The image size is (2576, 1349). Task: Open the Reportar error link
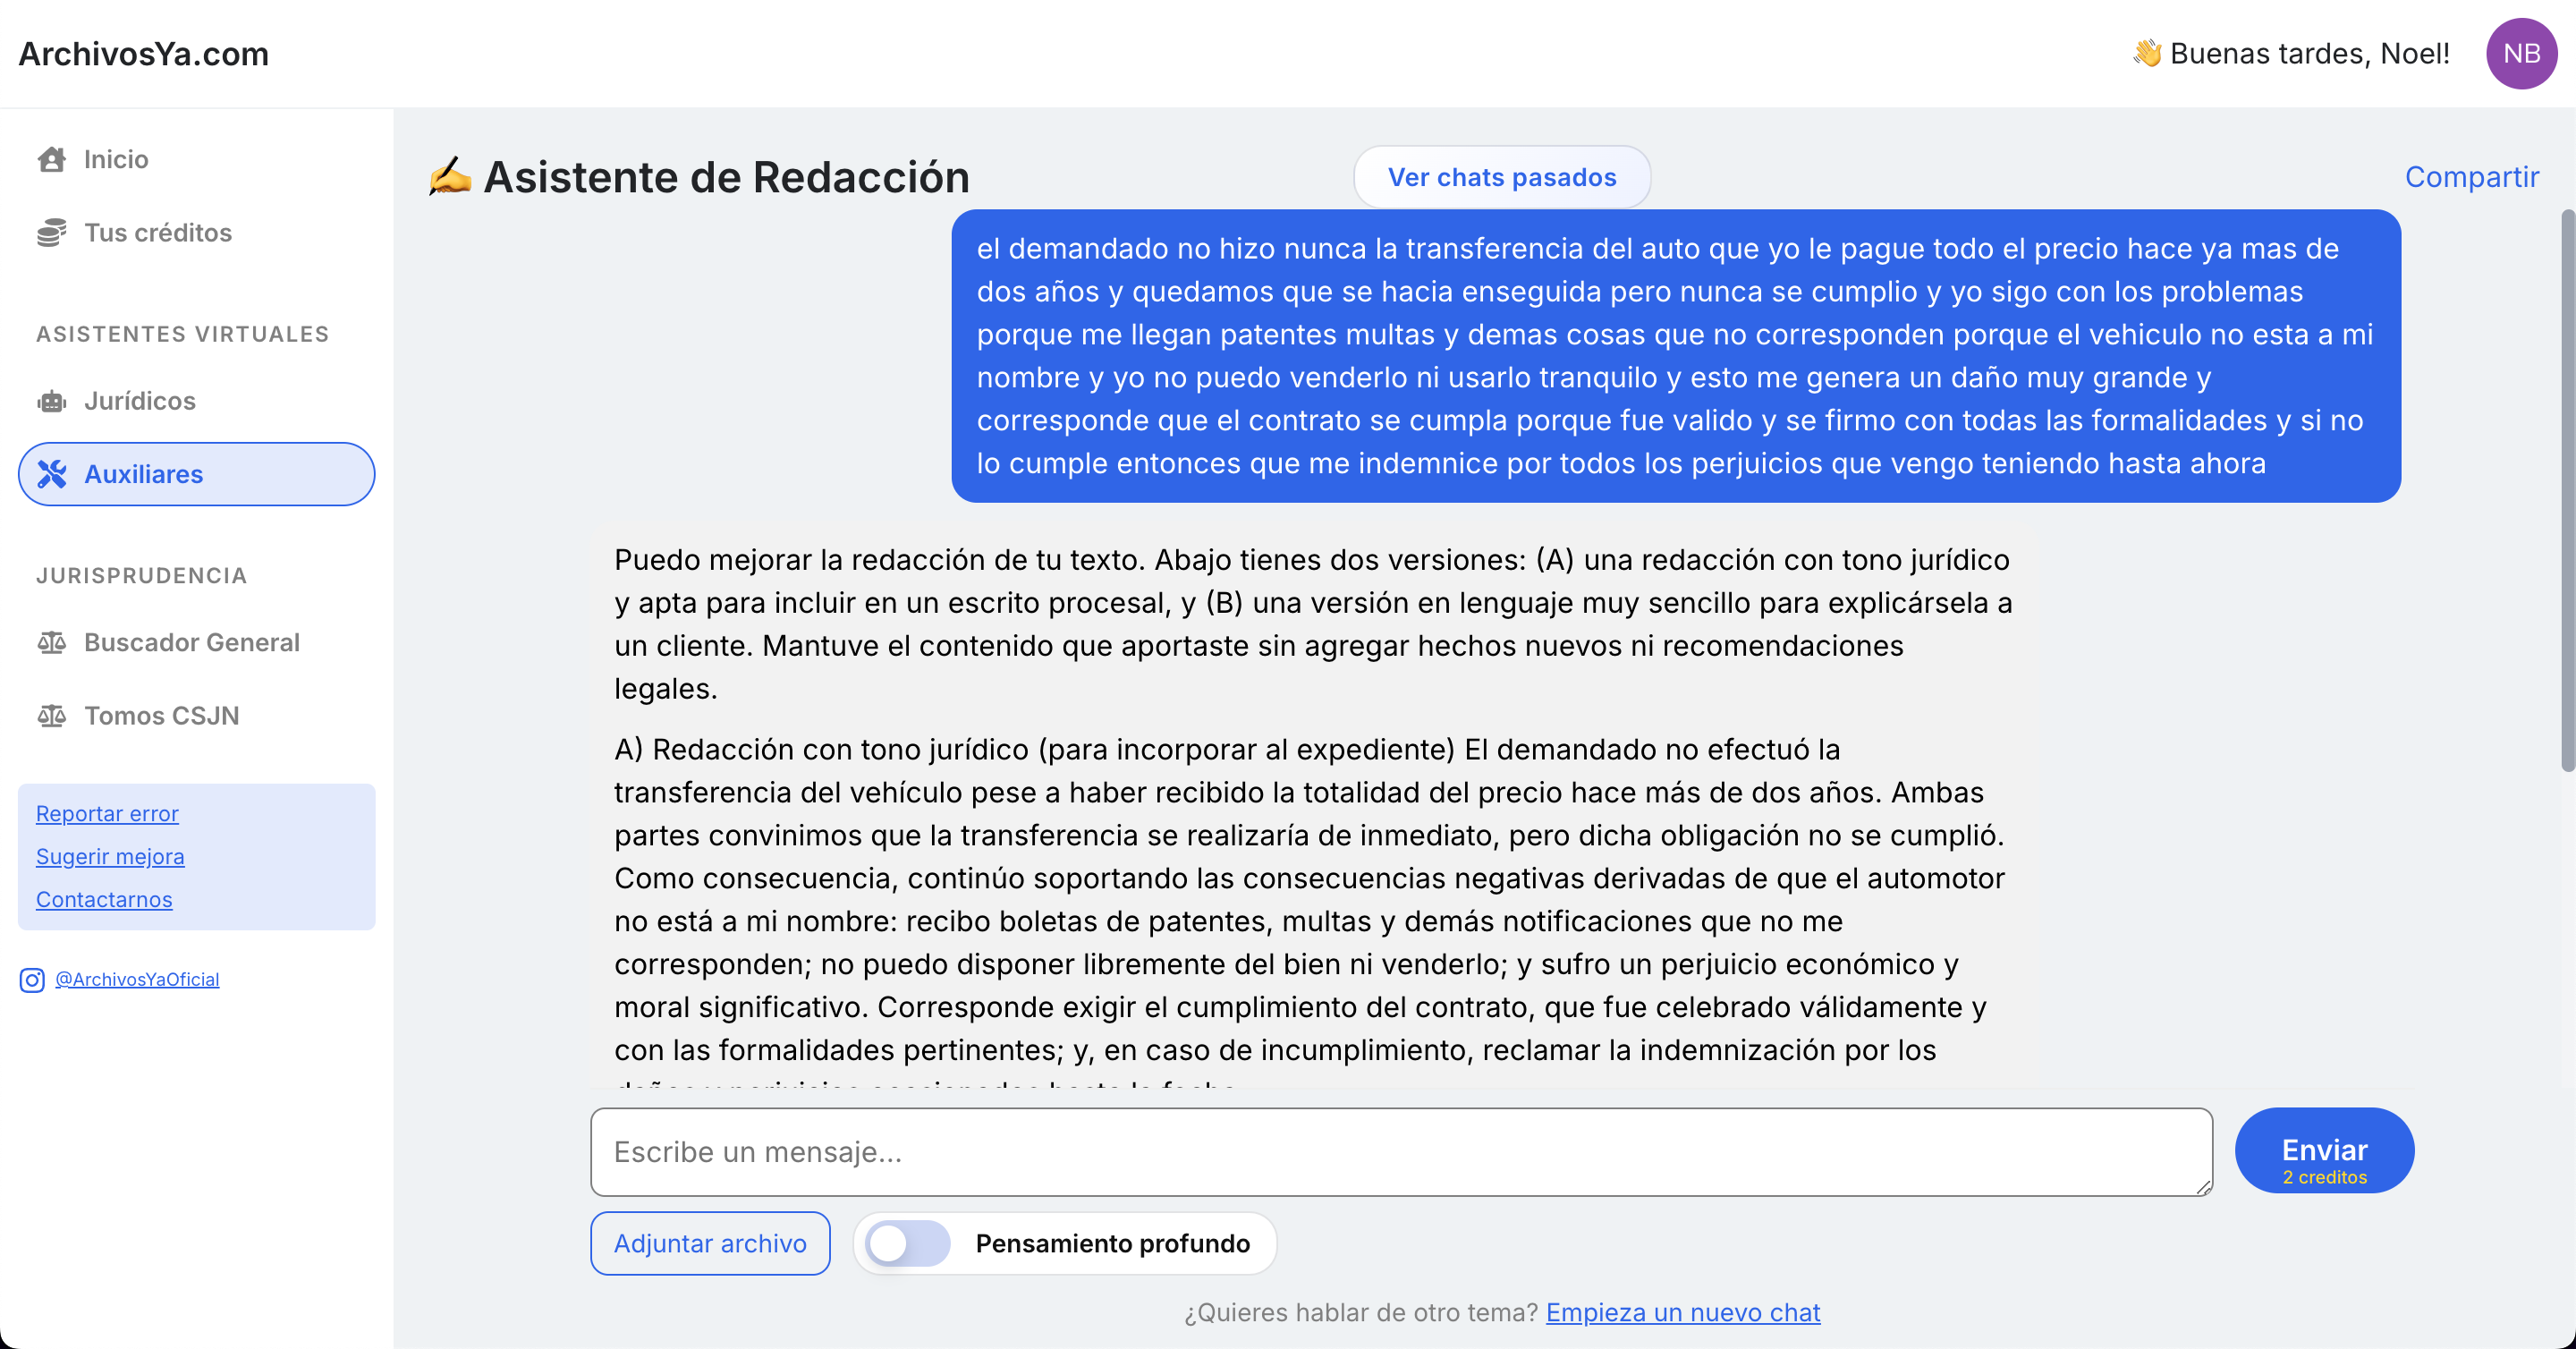click(x=107, y=814)
